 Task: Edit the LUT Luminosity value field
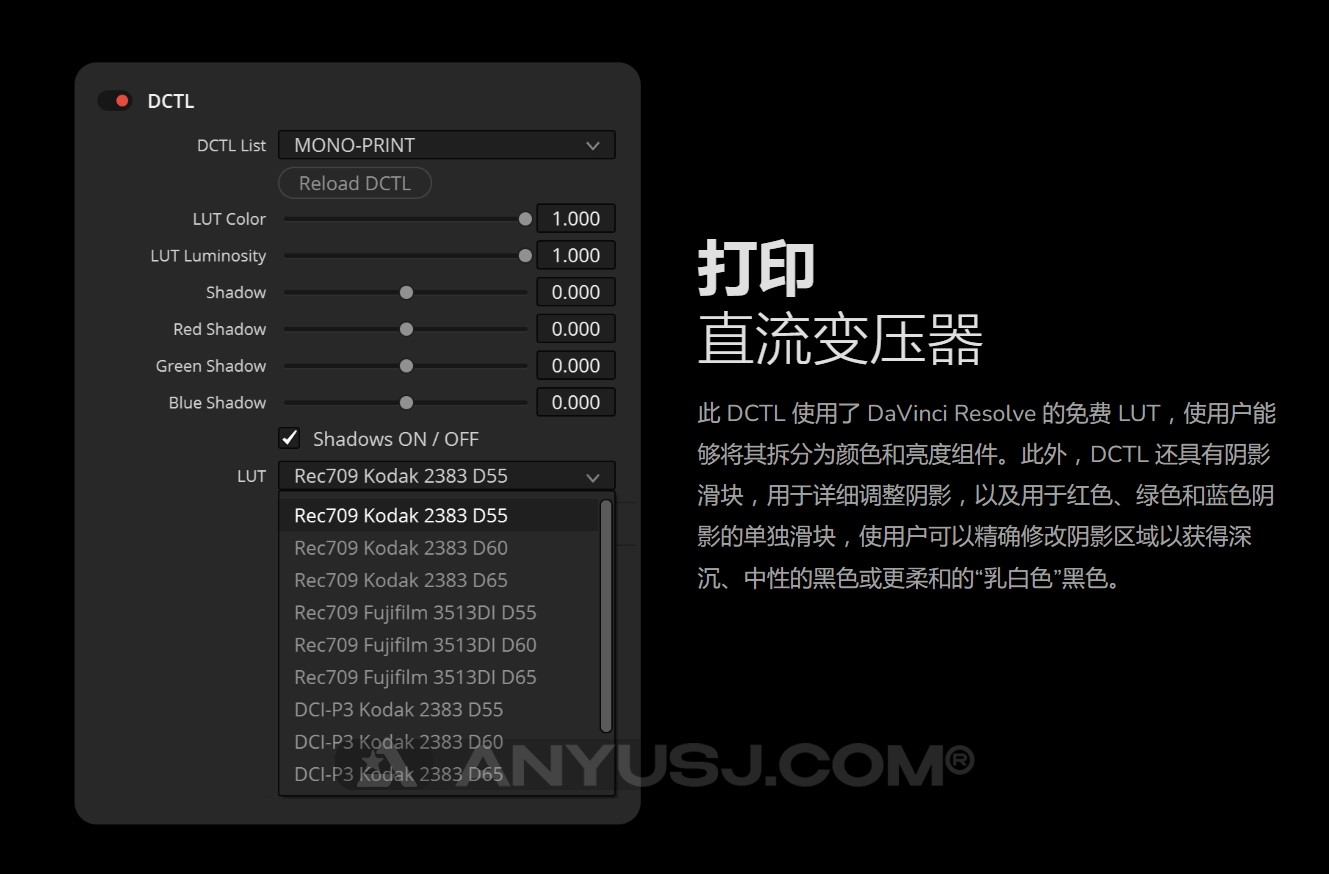point(576,256)
